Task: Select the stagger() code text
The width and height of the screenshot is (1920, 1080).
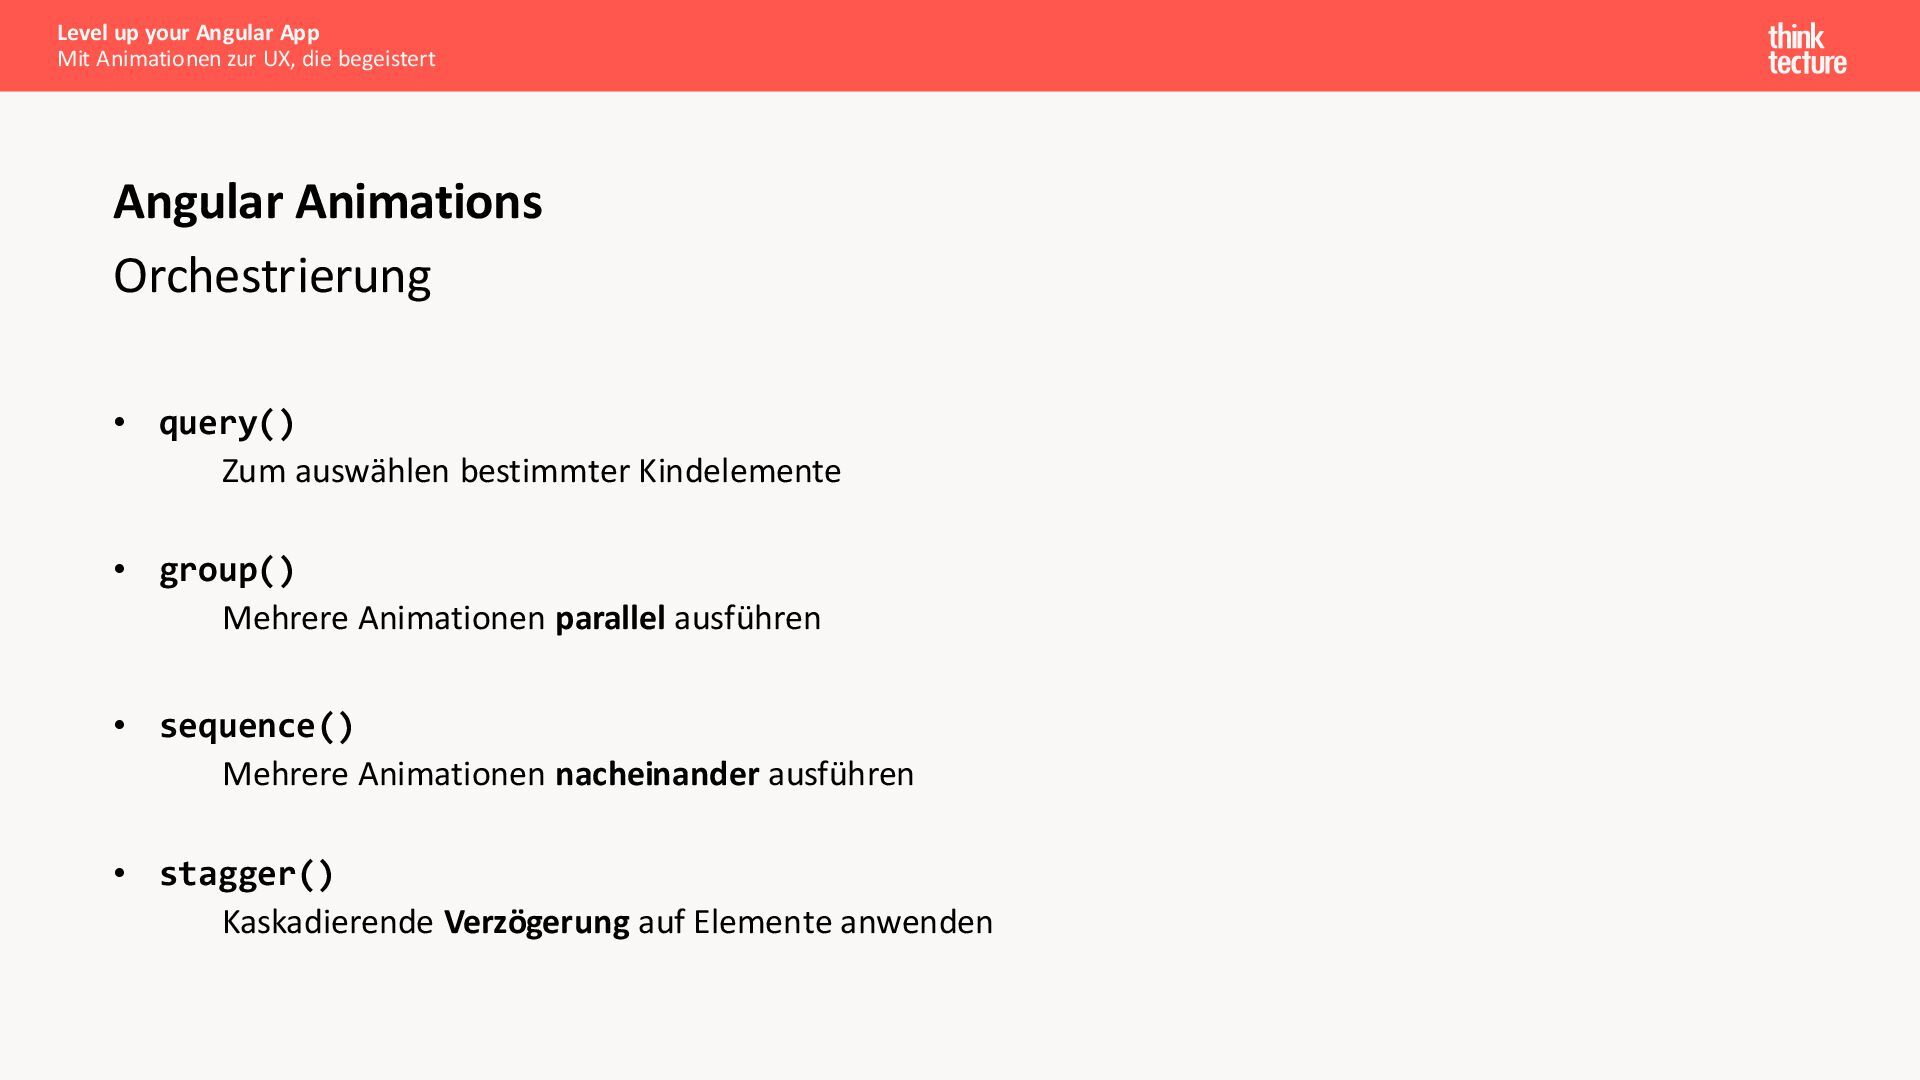Action: click(246, 874)
